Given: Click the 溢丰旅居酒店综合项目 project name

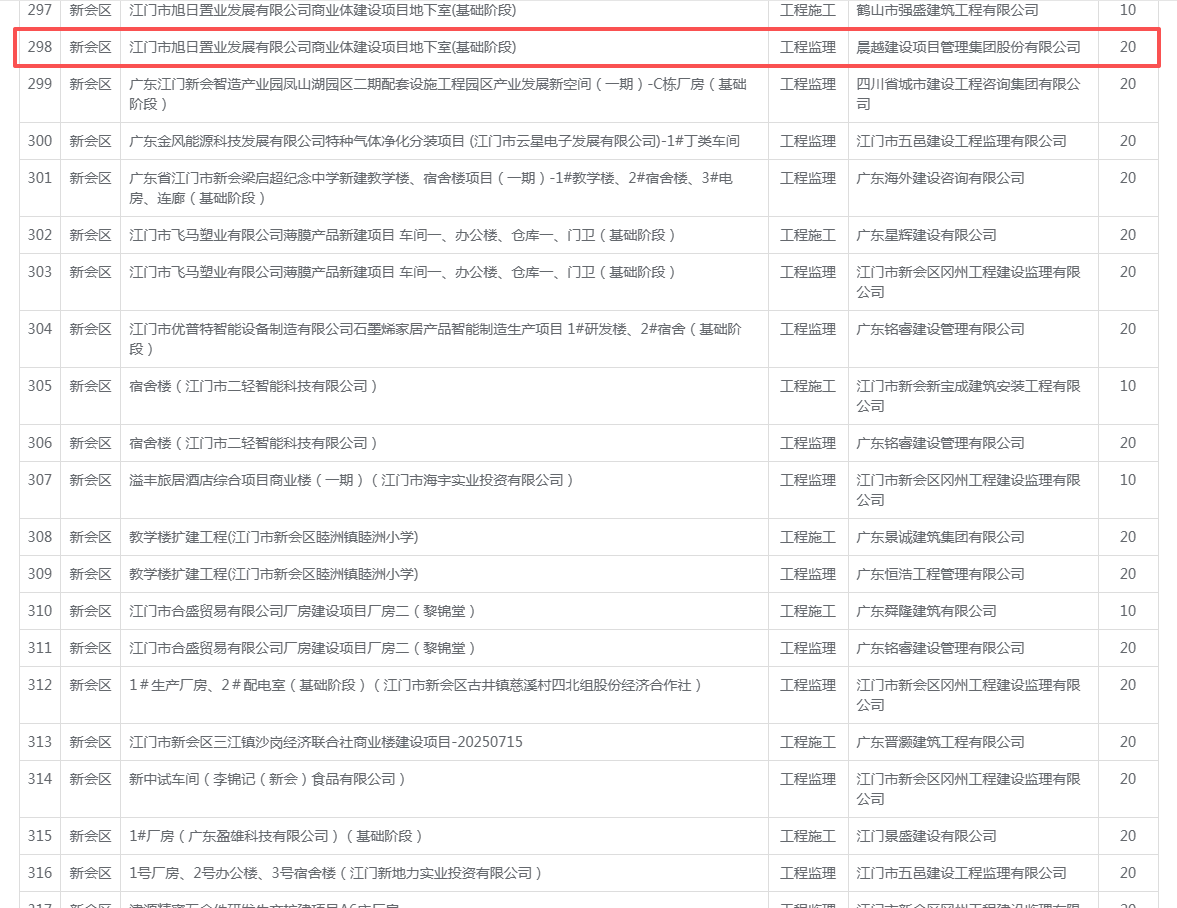Looking at the screenshot, I should pyautogui.click(x=351, y=480).
